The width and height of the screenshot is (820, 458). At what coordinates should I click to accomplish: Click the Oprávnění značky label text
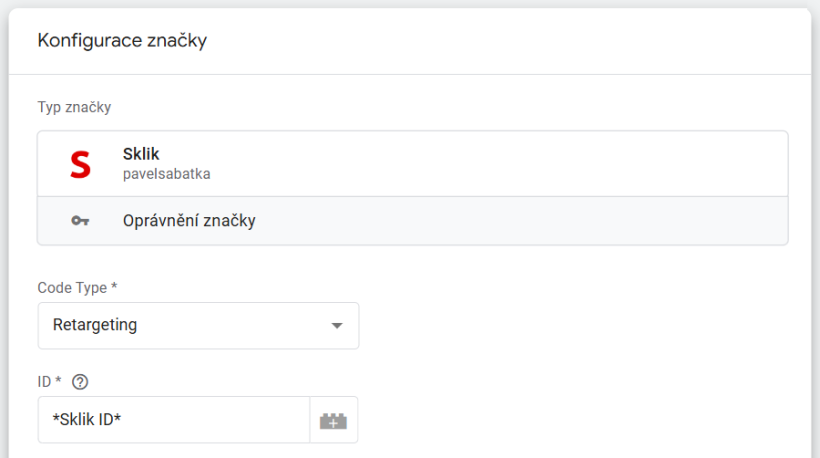[x=189, y=221]
